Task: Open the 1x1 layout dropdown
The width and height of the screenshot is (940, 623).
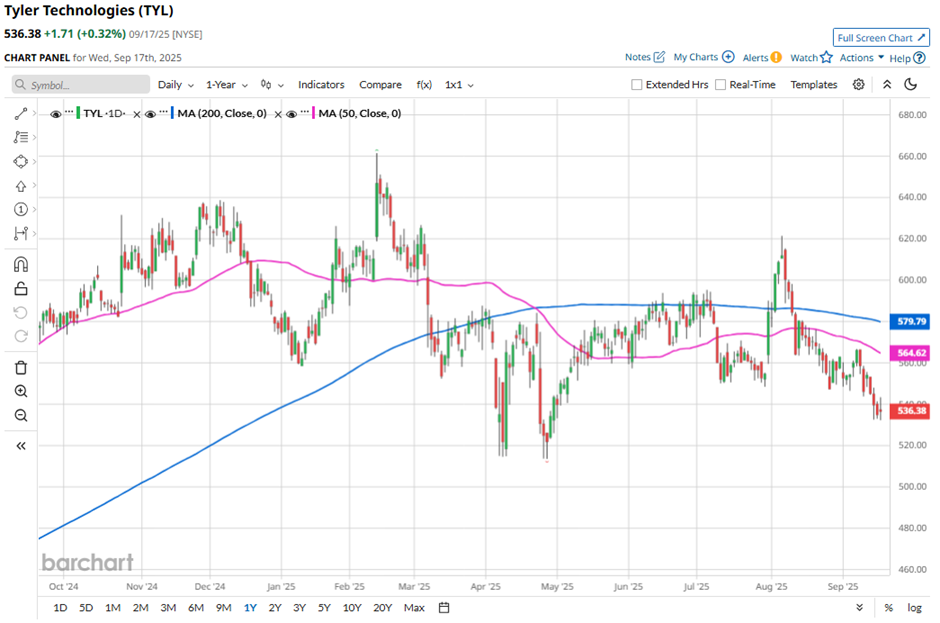Action: tap(459, 85)
